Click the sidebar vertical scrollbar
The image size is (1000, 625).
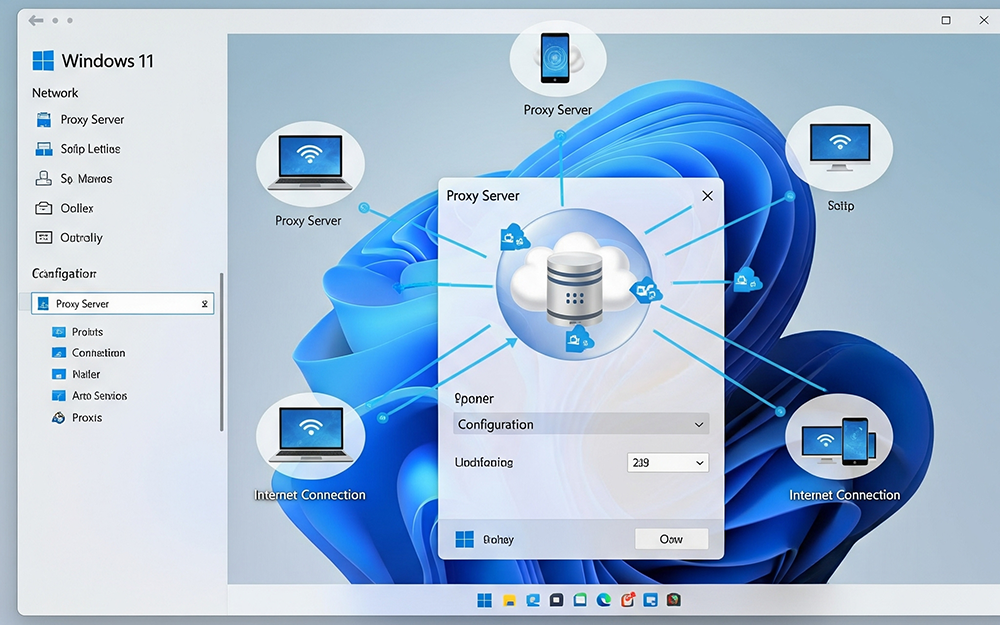pos(221,352)
